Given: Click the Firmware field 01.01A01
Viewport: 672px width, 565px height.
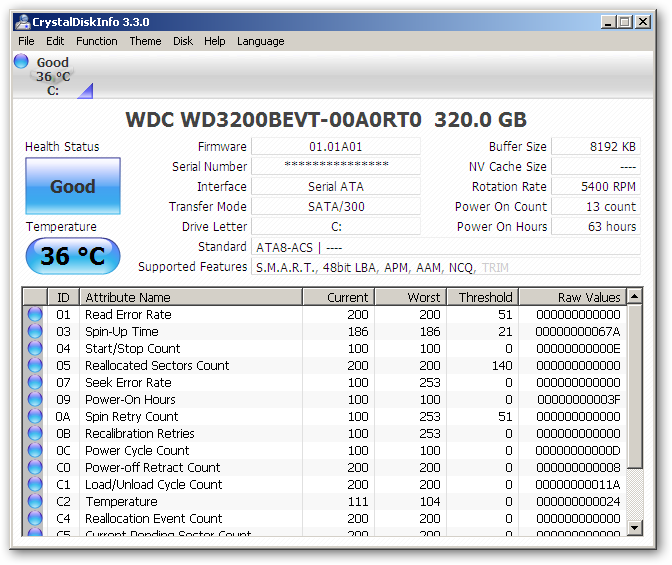Looking at the screenshot, I should tap(336, 147).
